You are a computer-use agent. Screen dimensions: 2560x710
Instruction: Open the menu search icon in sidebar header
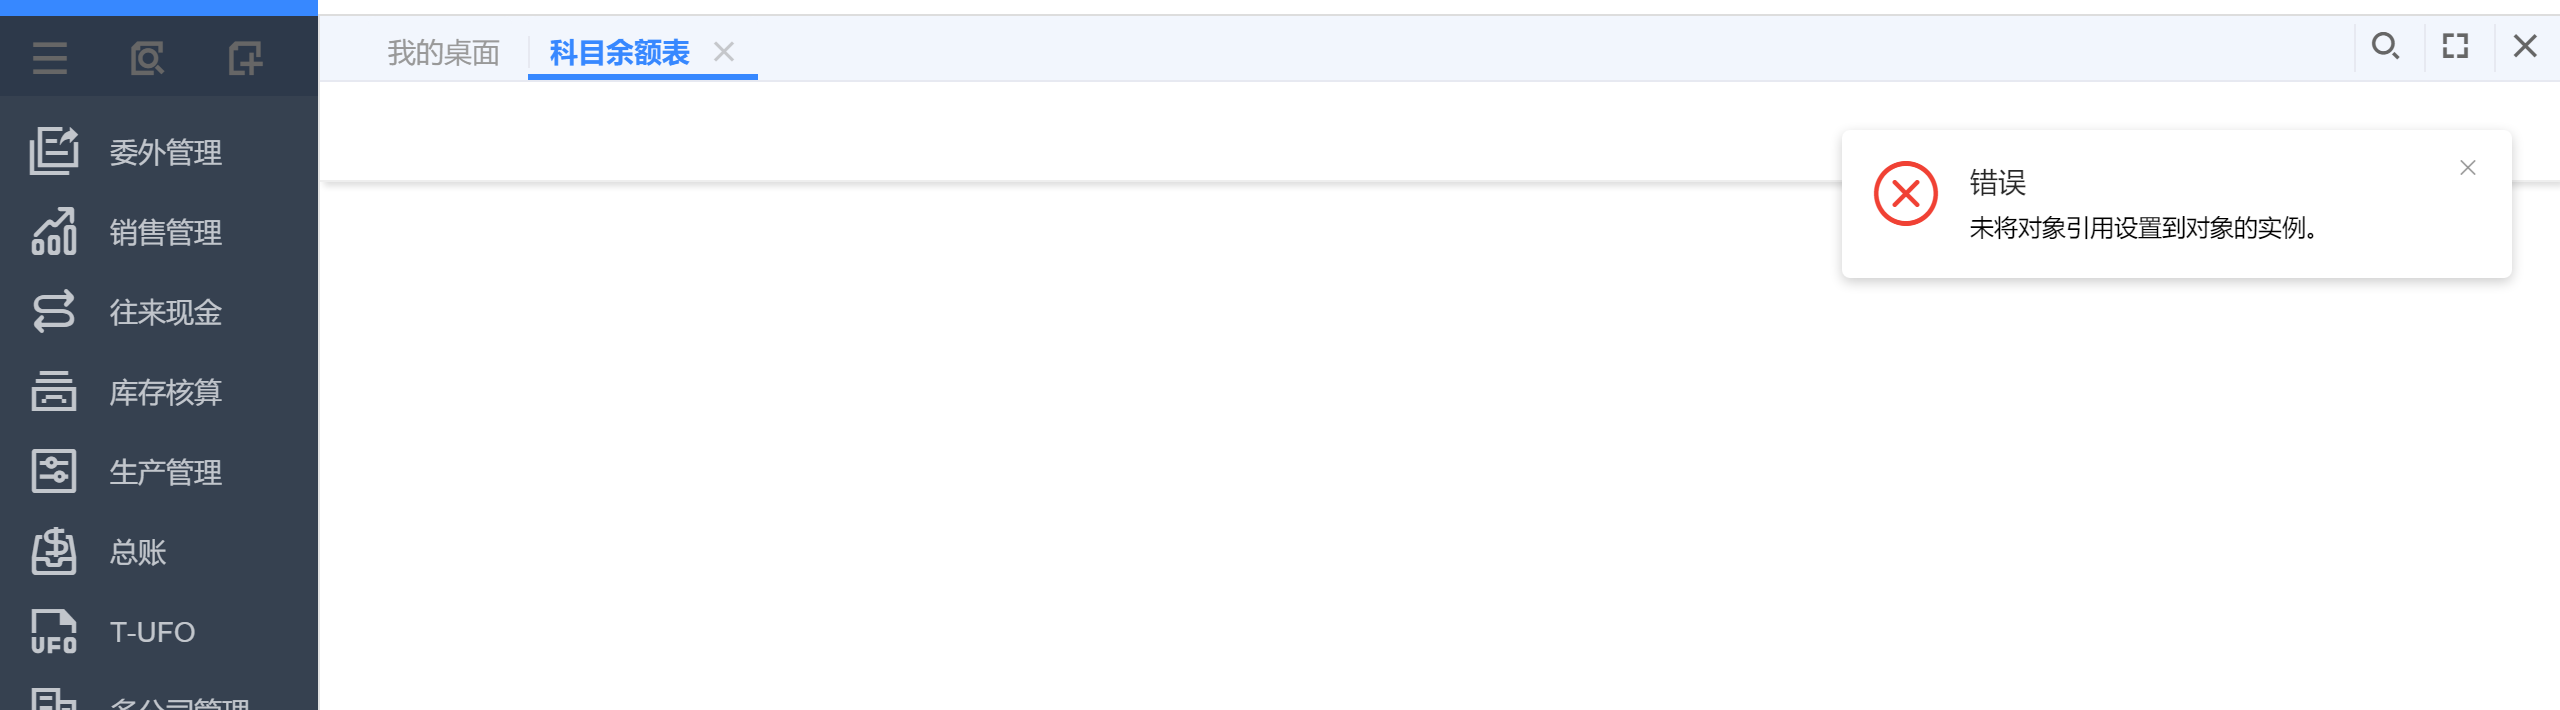tap(147, 58)
